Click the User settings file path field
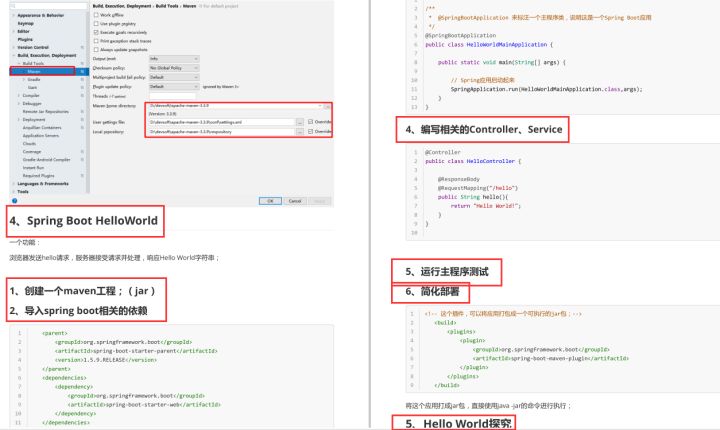This screenshot has width=720, height=430. pyautogui.click(x=221, y=122)
